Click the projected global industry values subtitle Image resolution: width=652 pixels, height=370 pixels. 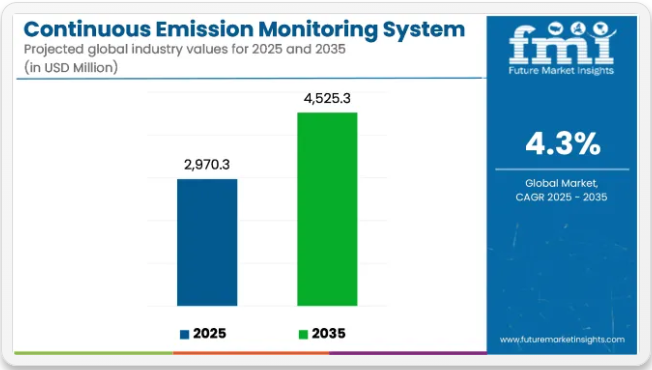click(185, 49)
